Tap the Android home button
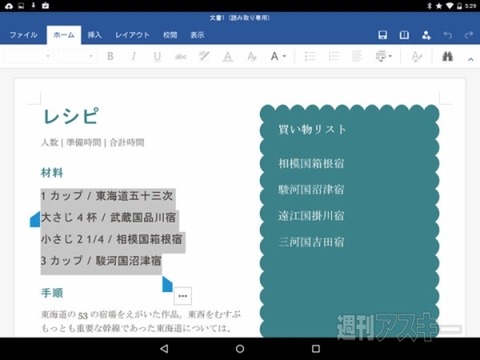Screen dimensions: 480x360 tap(240, 349)
